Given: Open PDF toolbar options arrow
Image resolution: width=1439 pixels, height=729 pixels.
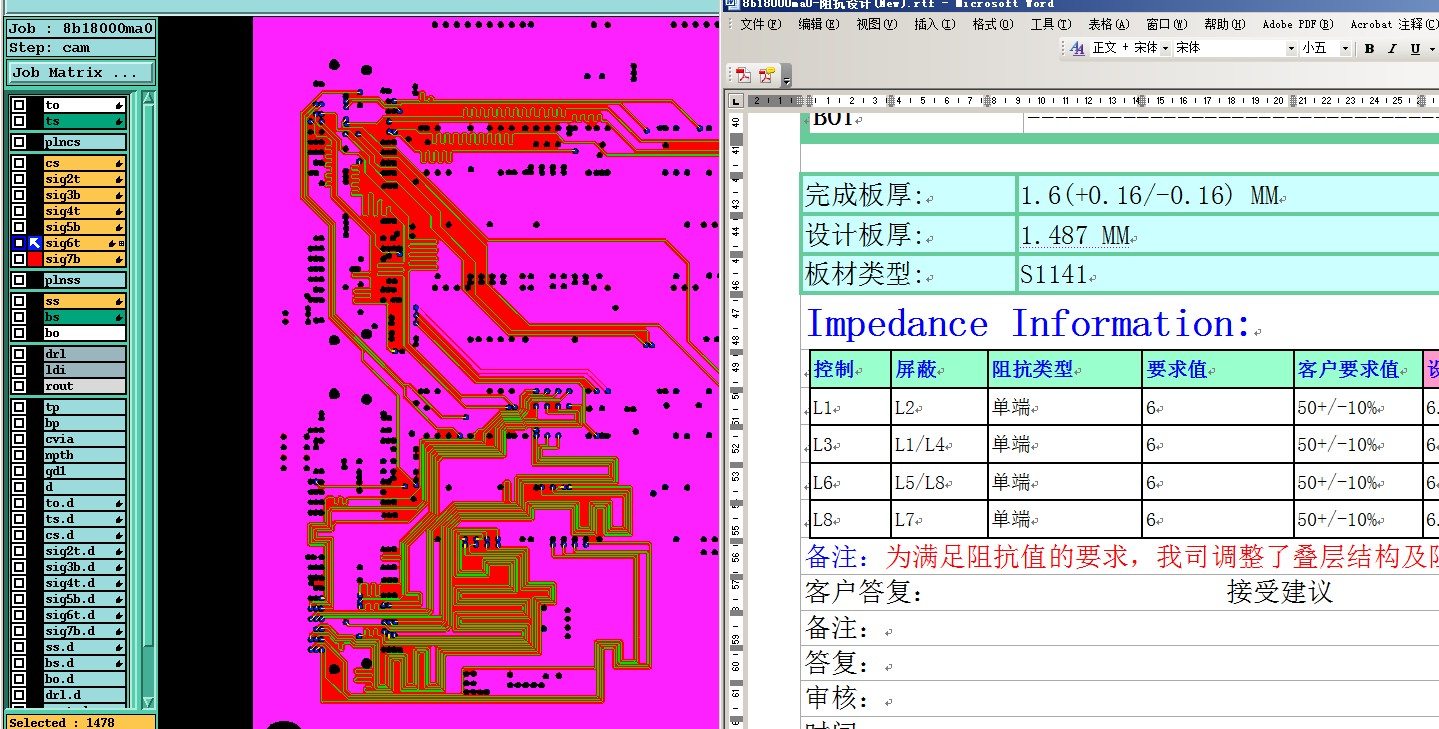Looking at the screenshot, I should click(x=787, y=77).
